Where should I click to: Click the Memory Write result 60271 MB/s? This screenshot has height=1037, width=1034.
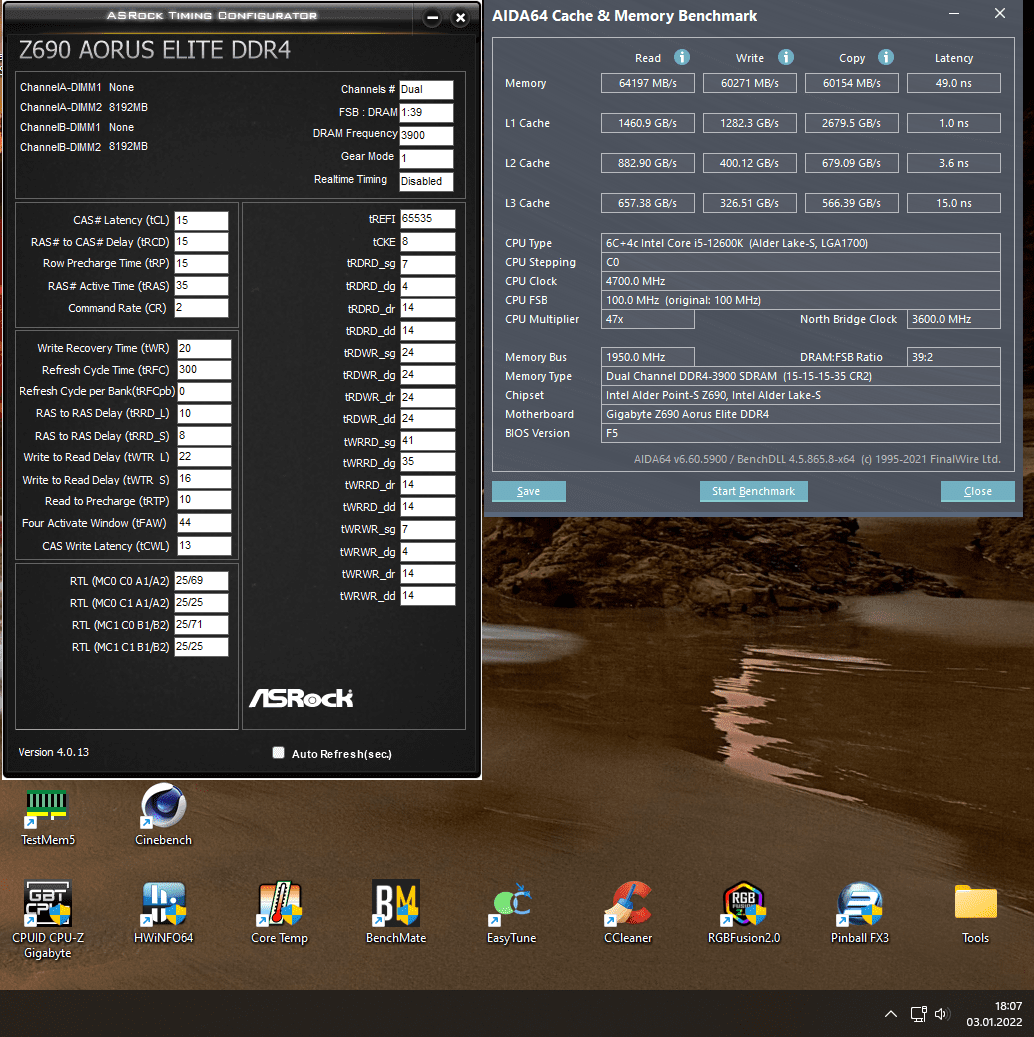click(x=750, y=83)
